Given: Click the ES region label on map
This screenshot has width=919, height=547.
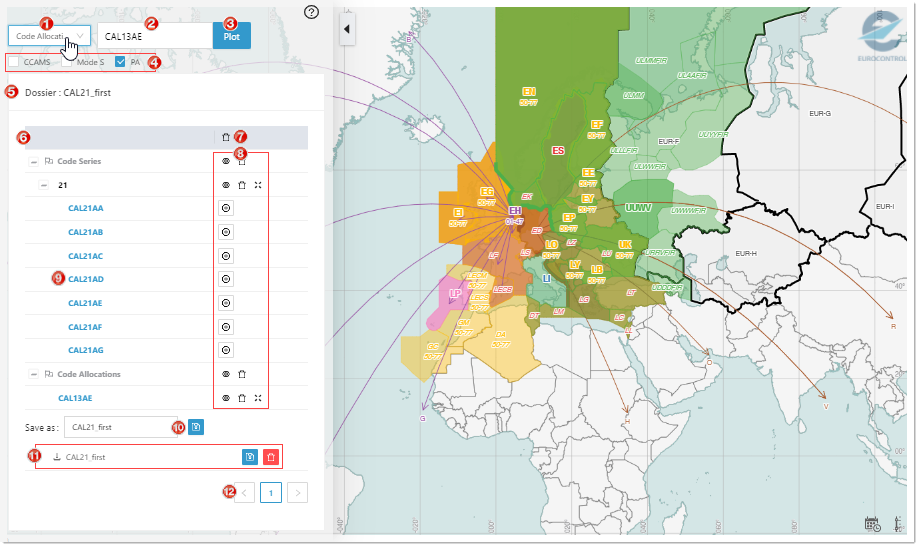Looking at the screenshot, I should (x=558, y=151).
